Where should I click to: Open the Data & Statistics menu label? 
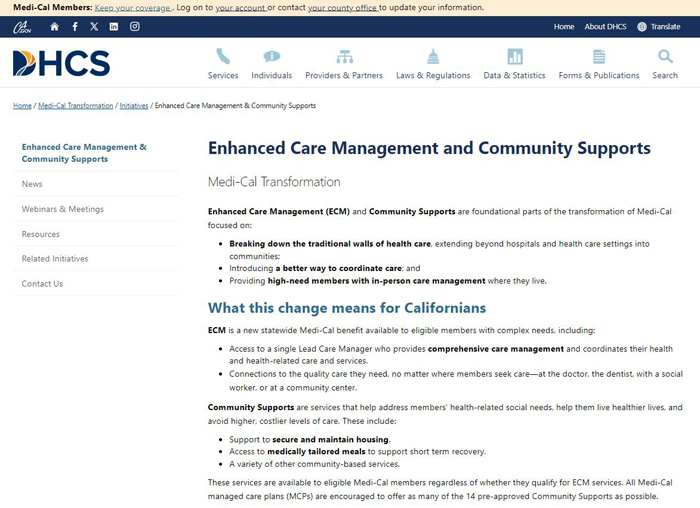coord(514,75)
